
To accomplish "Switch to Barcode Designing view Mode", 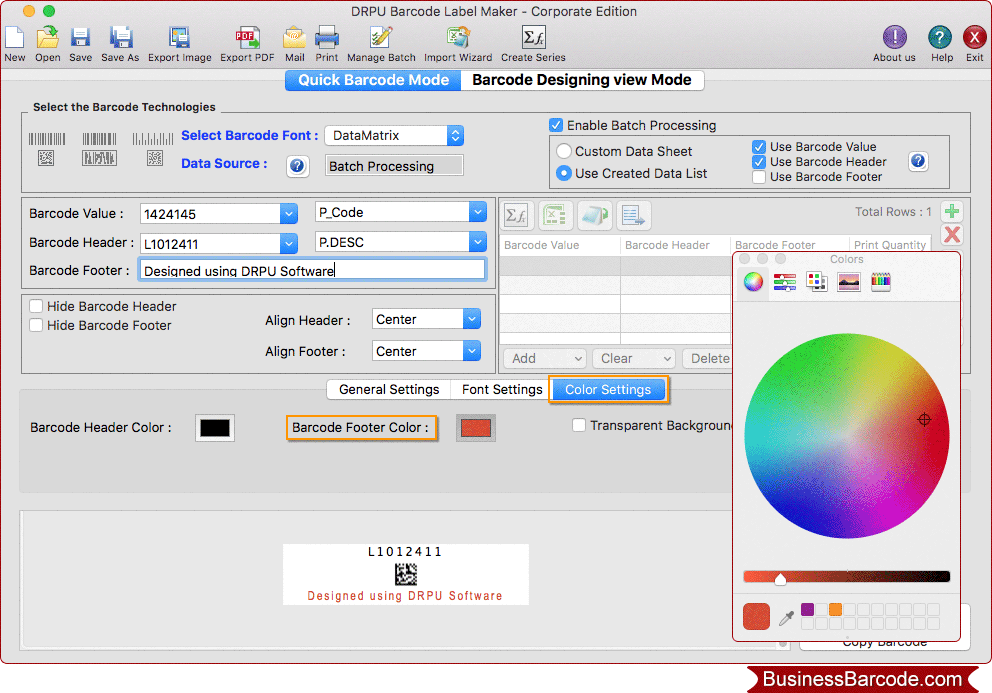I will coord(582,80).
